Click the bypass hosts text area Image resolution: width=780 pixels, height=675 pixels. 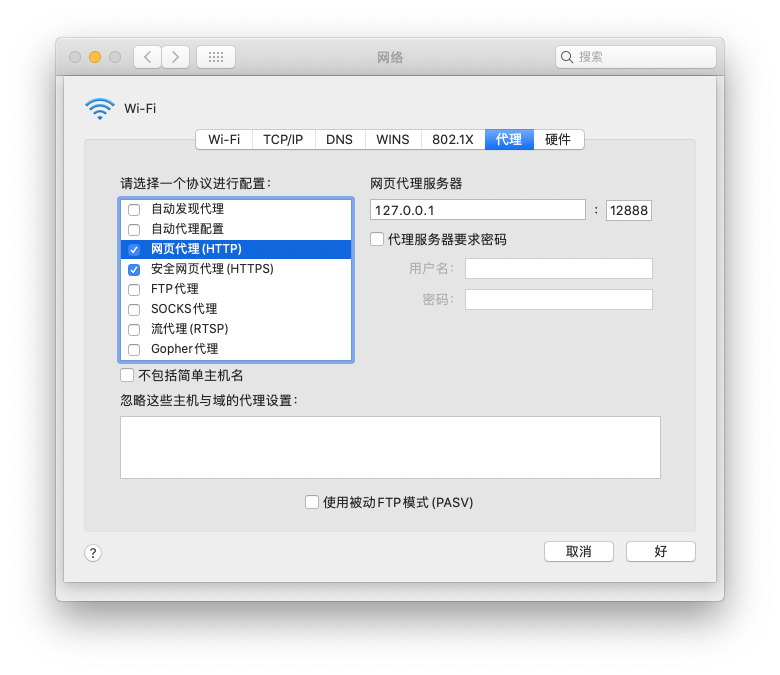(390, 448)
